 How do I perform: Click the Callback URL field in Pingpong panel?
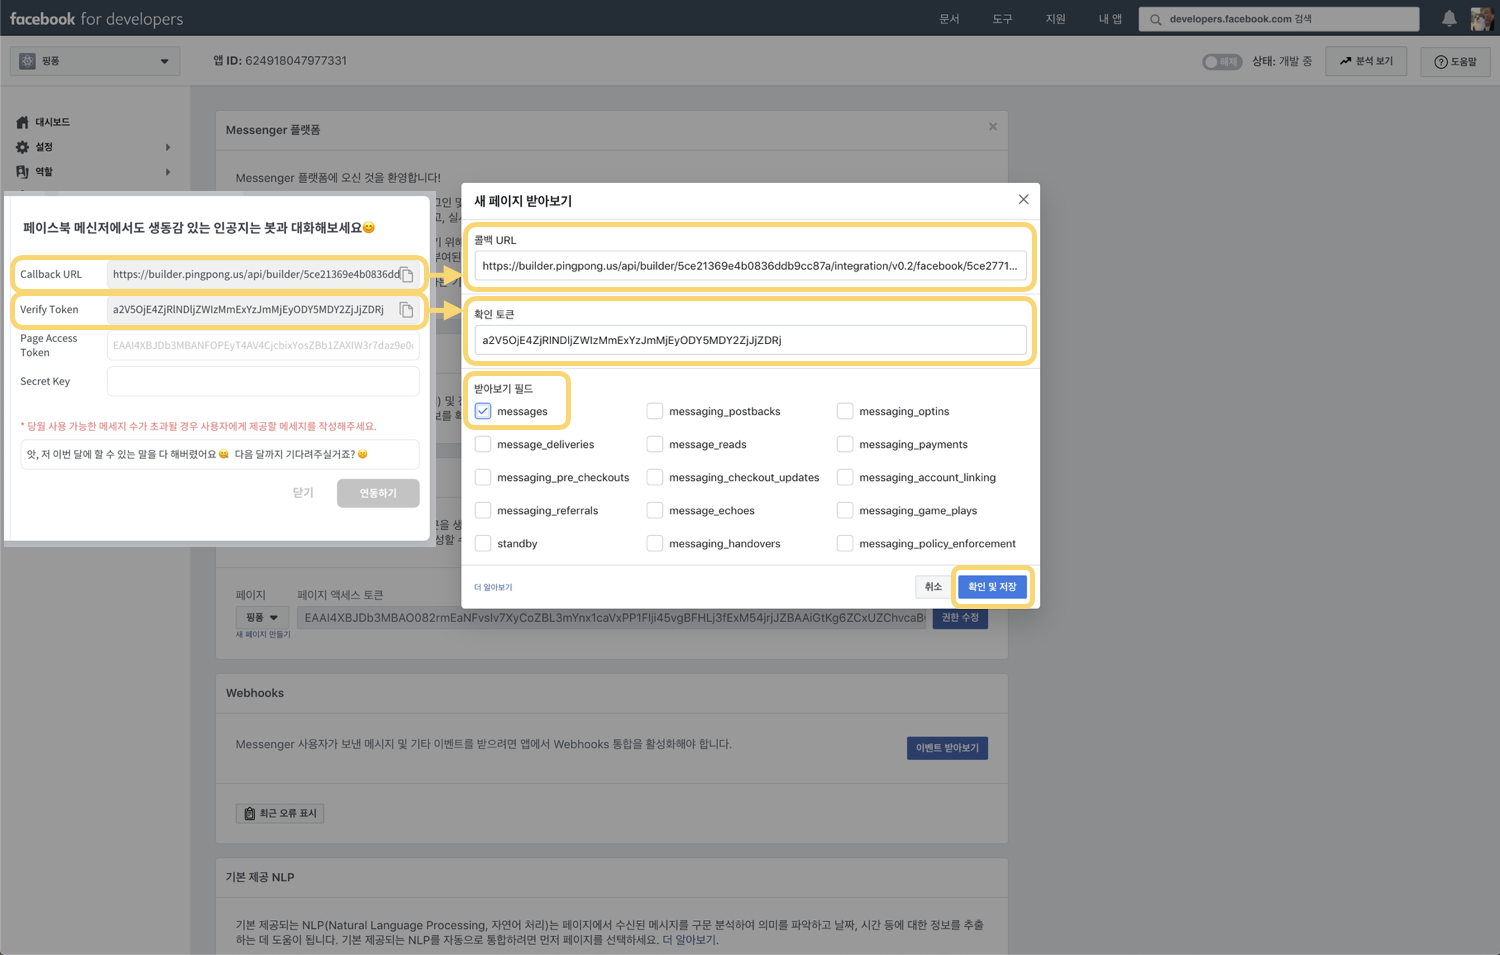coord(256,274)
